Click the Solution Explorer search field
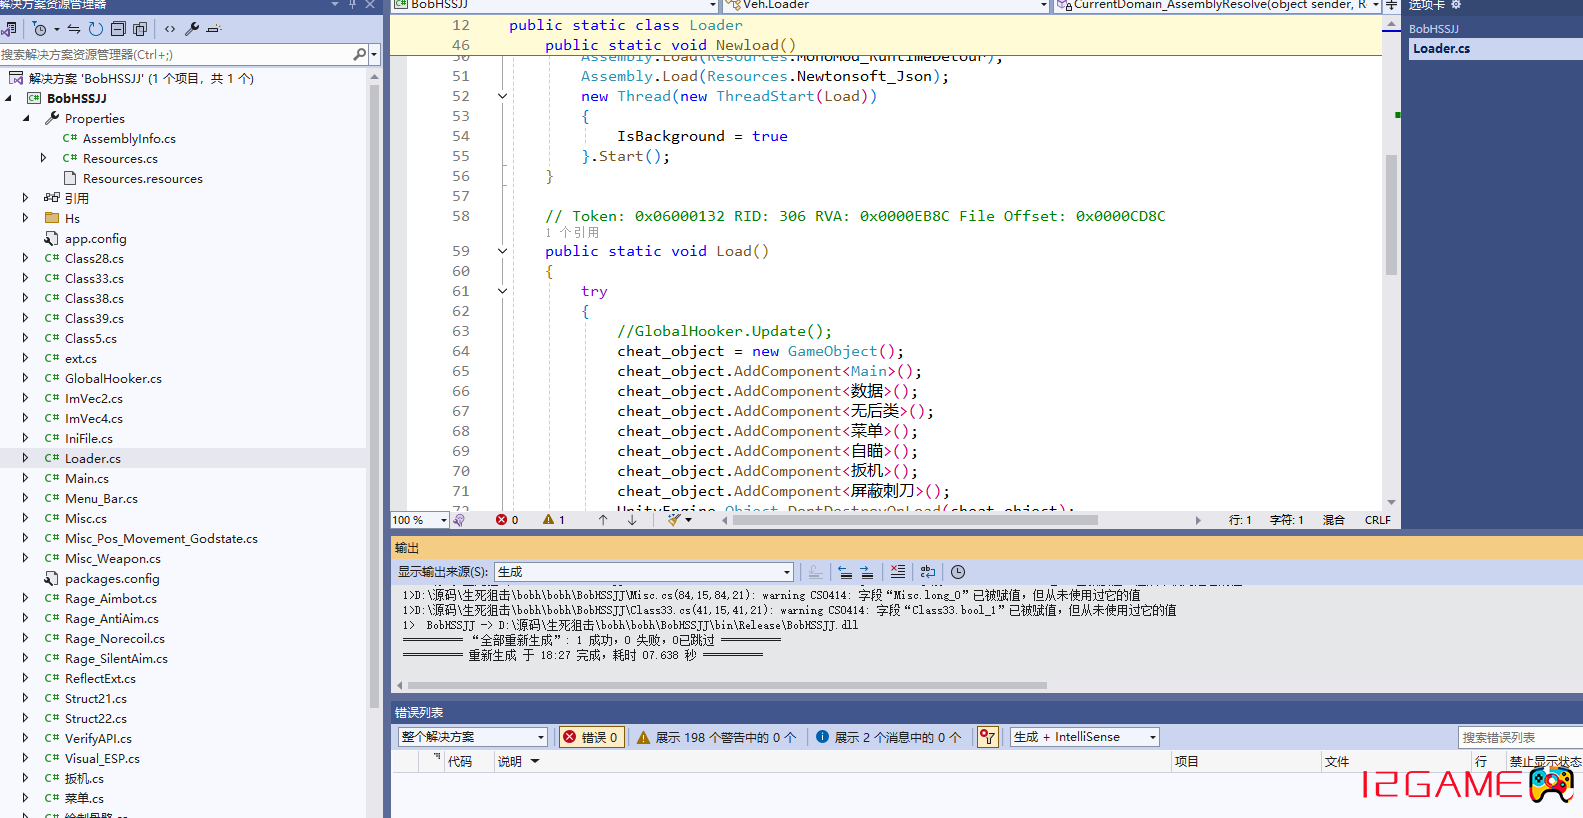This screenshot has width=1583, height=818. [x=175, y=55]
